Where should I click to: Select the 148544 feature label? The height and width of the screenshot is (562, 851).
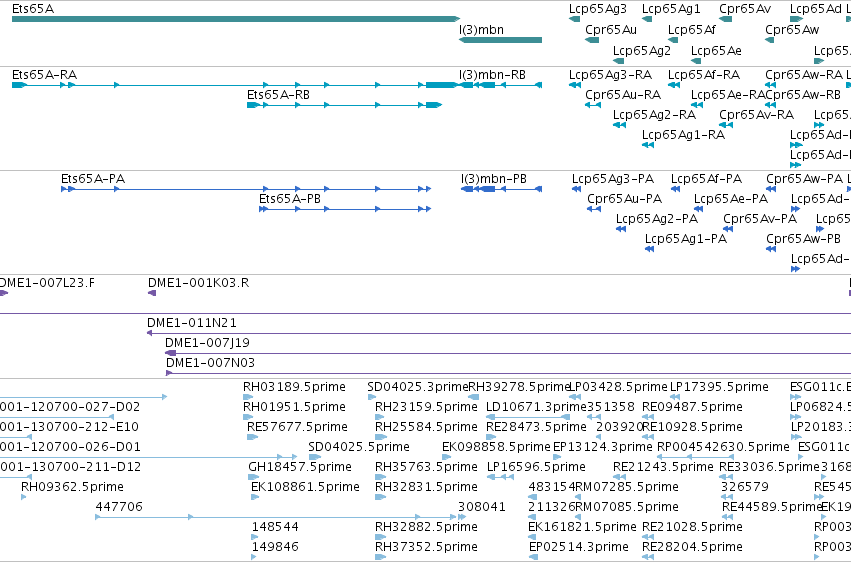275,527
